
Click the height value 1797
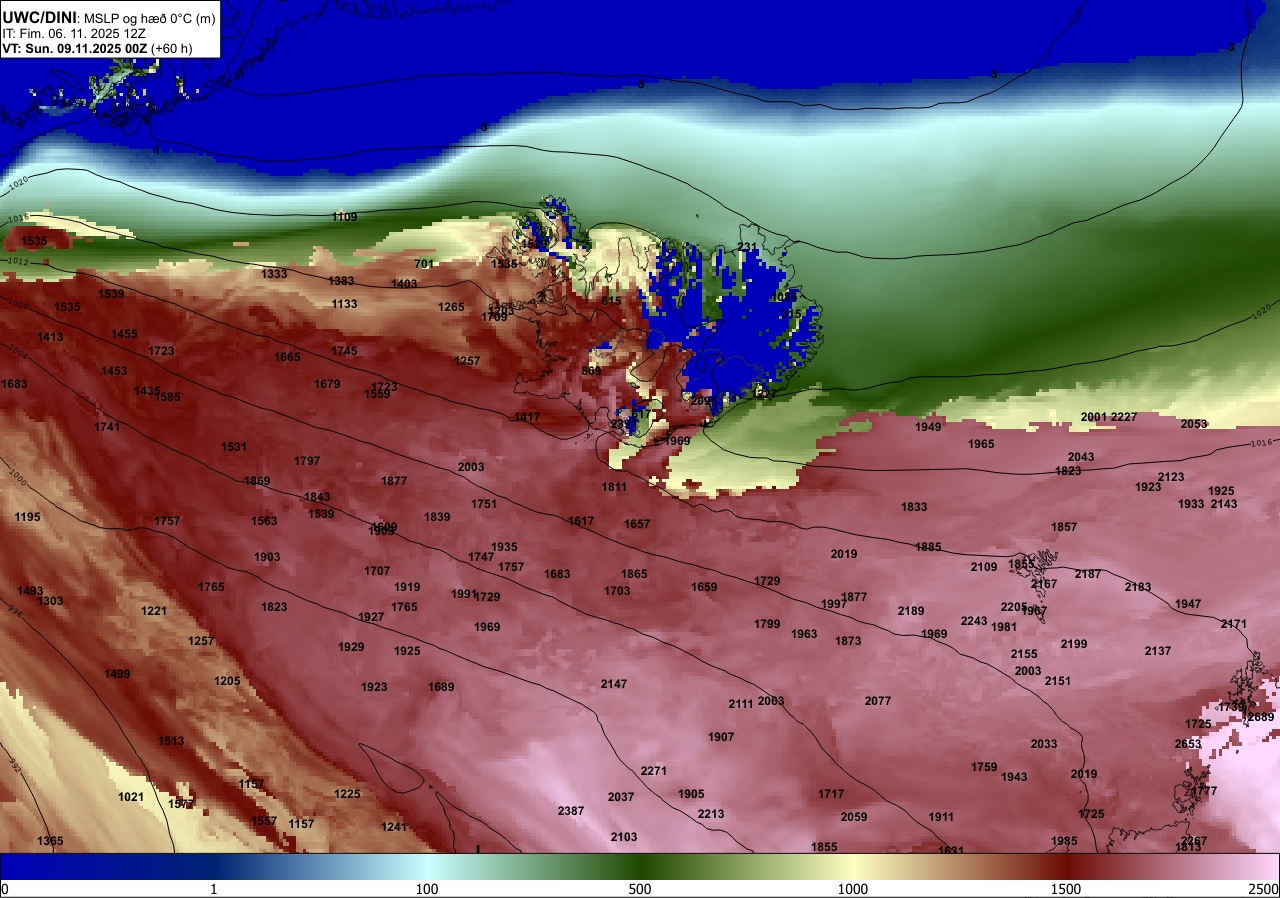(x=307, y=461)
